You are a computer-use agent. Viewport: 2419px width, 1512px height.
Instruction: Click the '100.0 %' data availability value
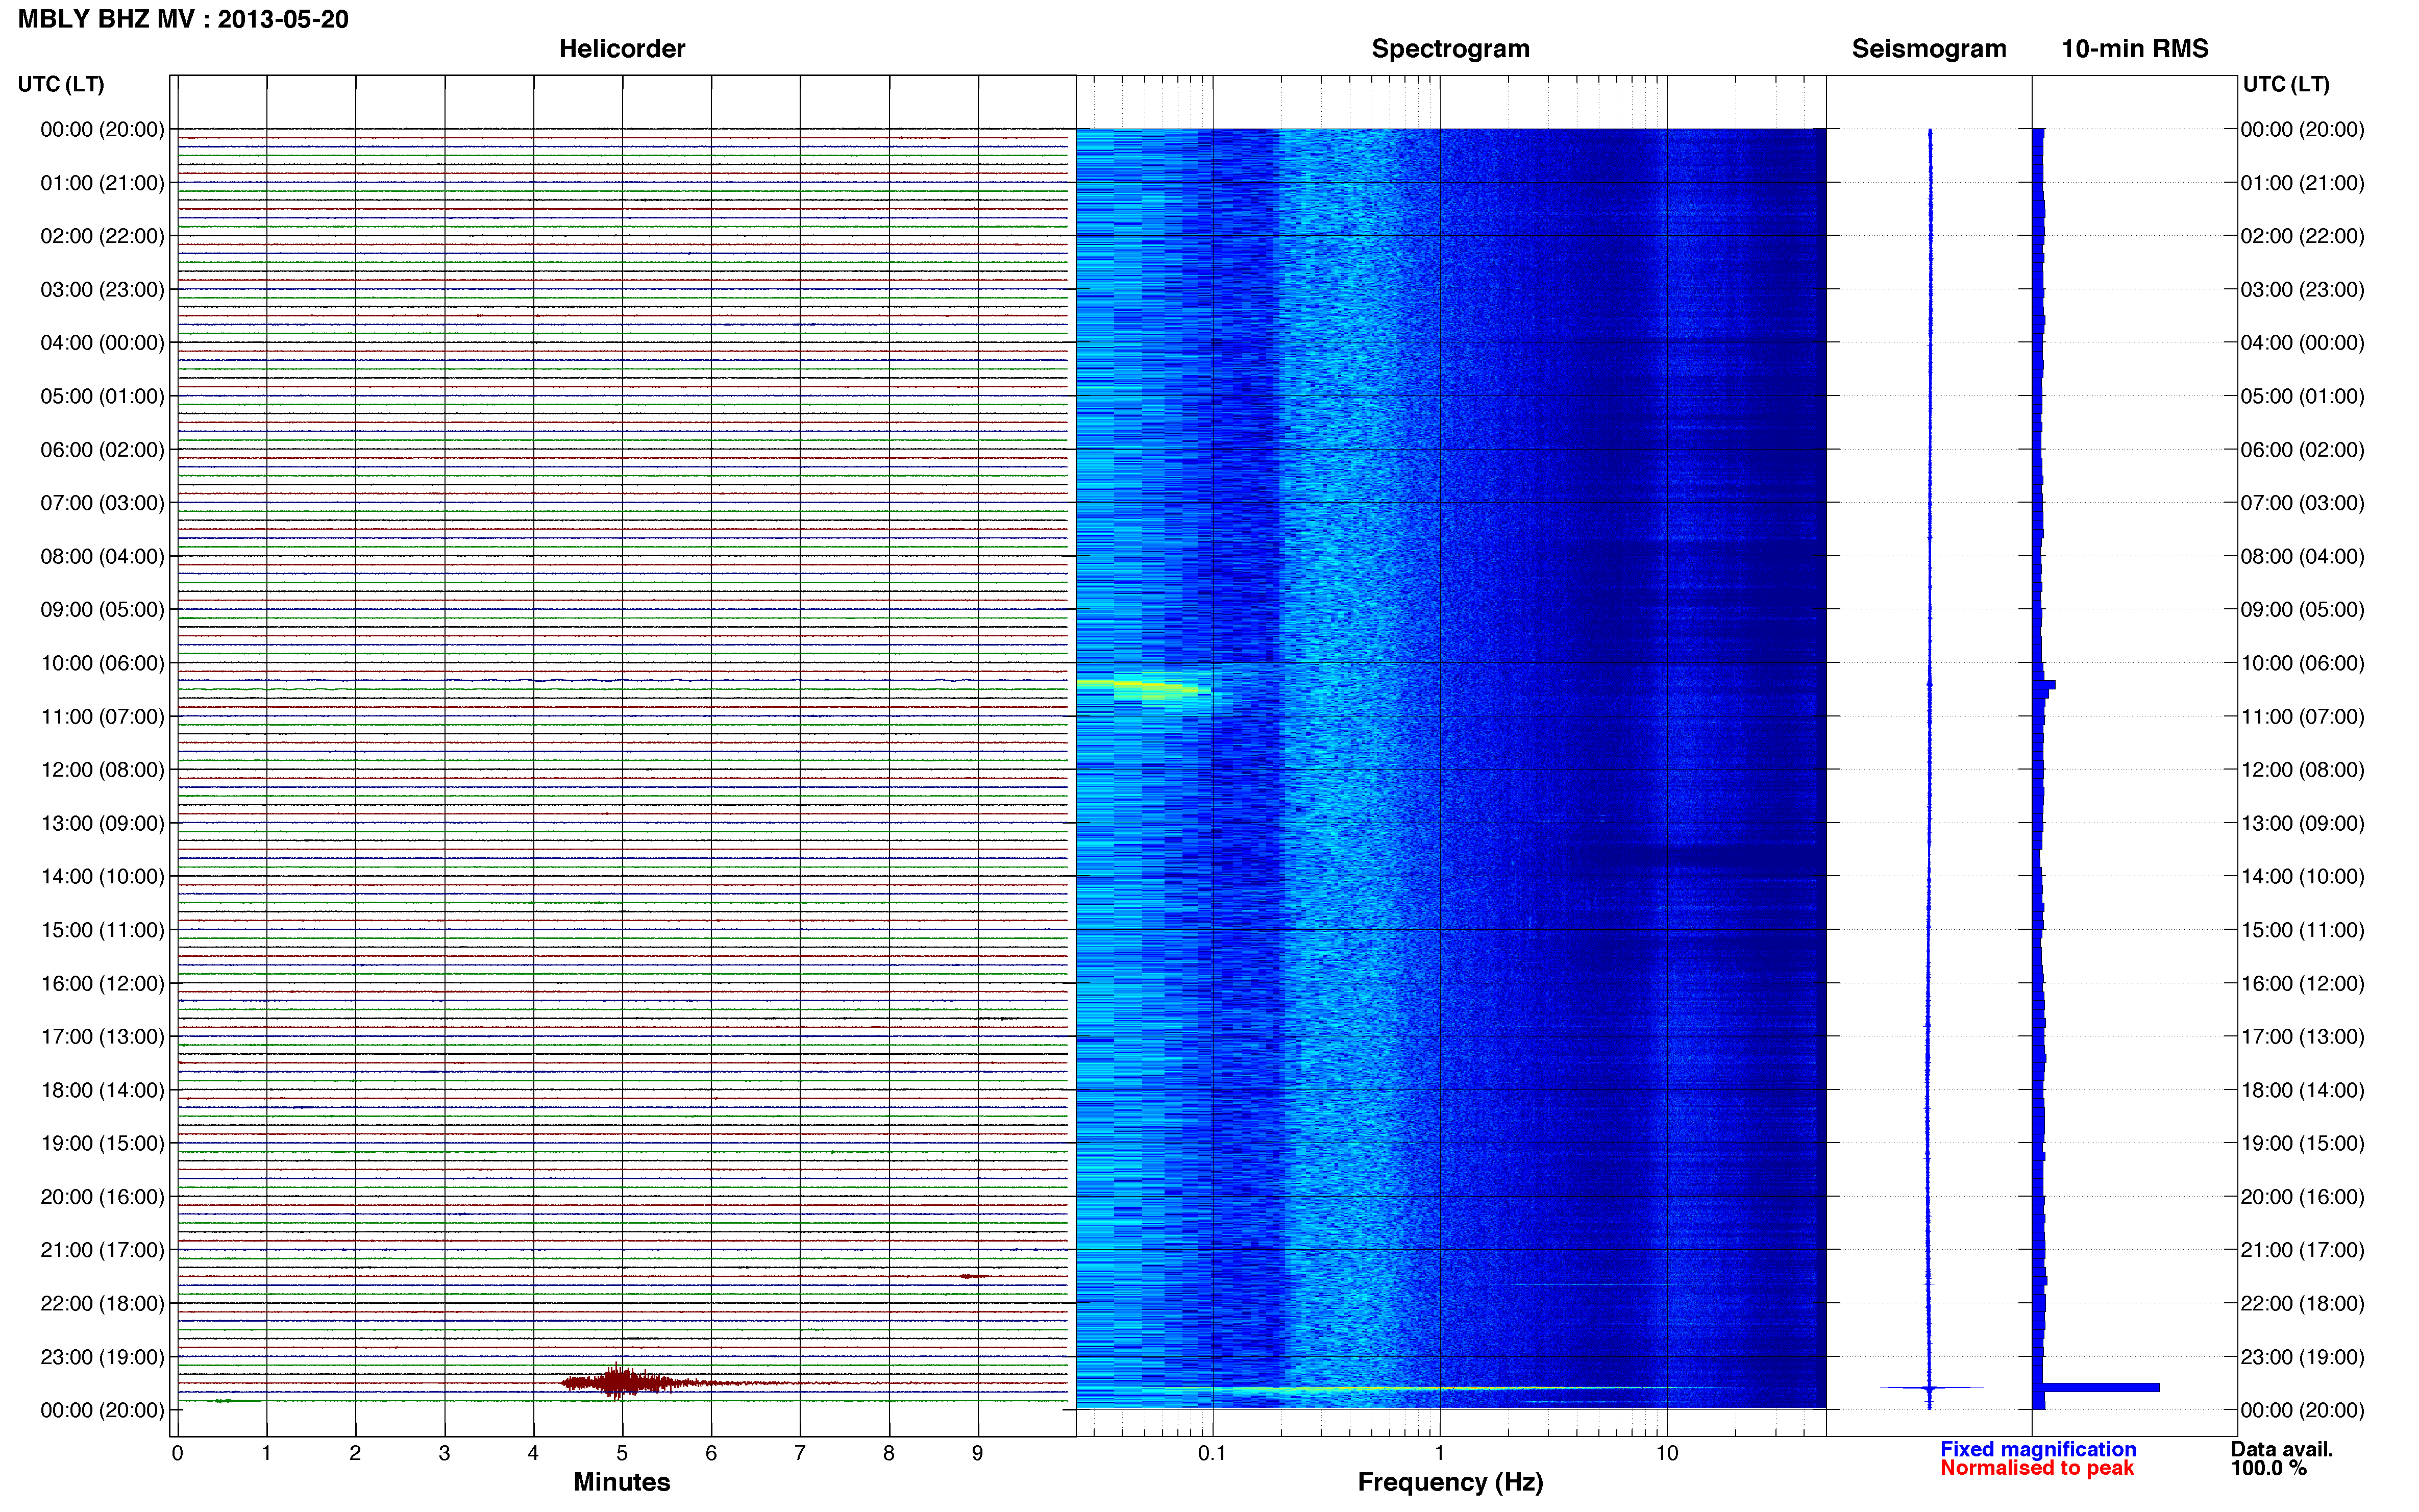[2268, 1468]
